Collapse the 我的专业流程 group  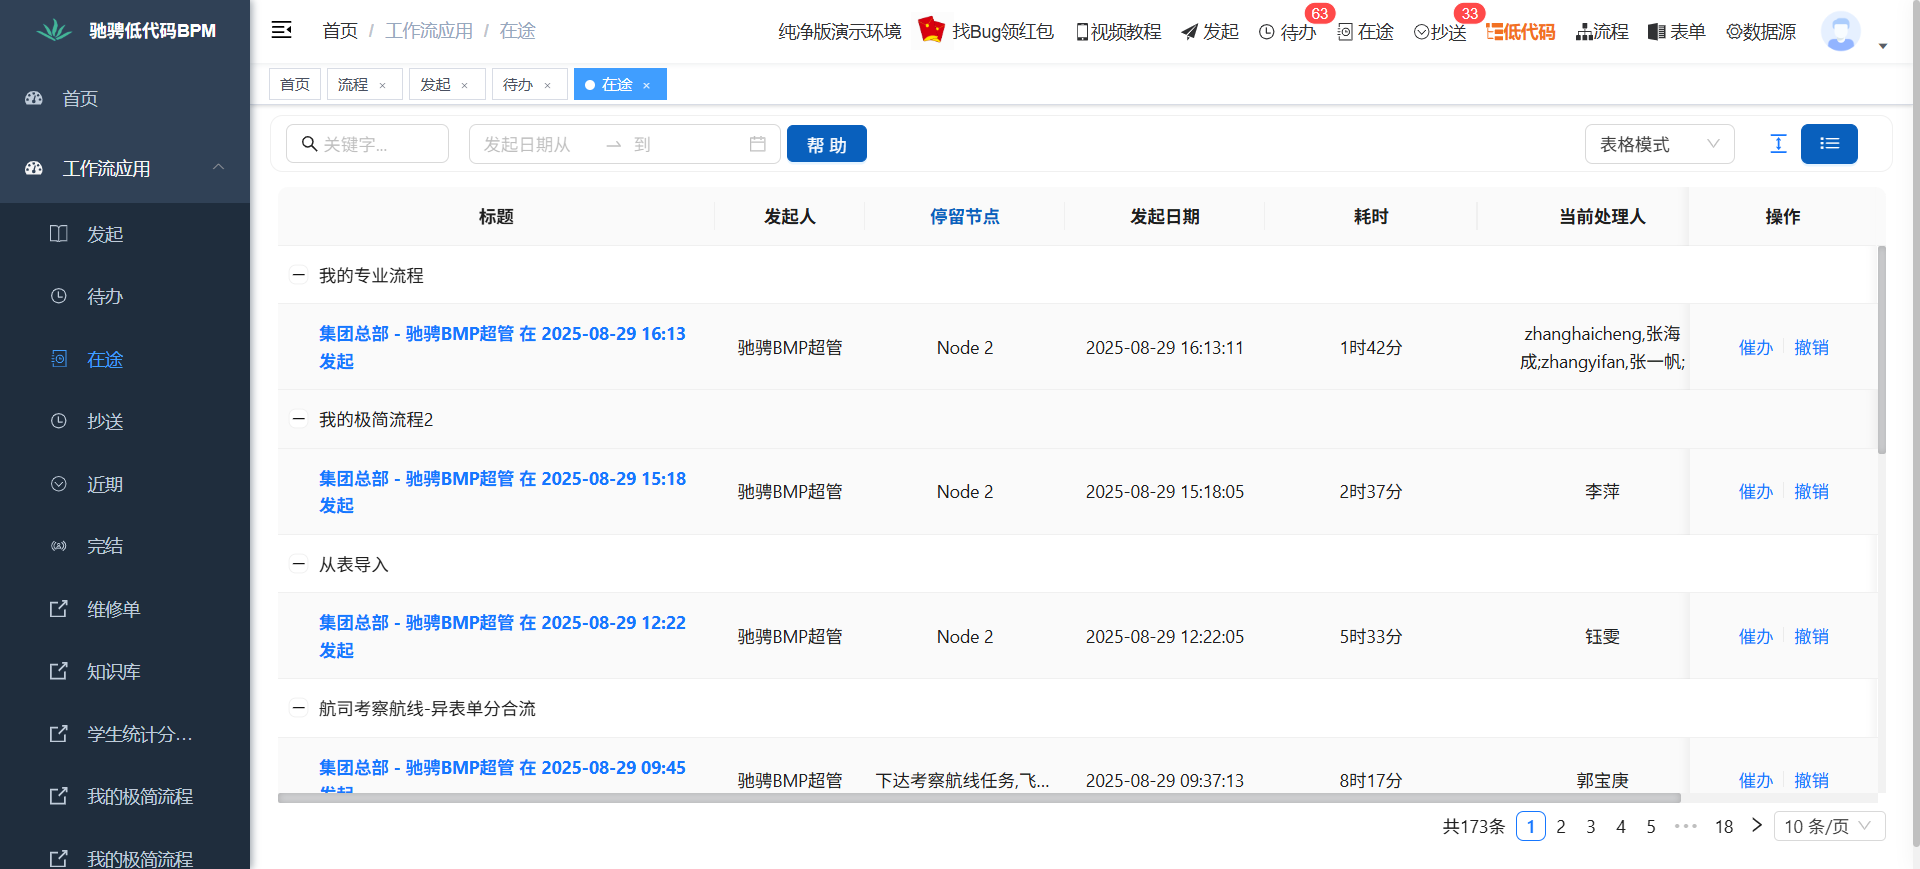pyautogui.click(x=298, y=275)
